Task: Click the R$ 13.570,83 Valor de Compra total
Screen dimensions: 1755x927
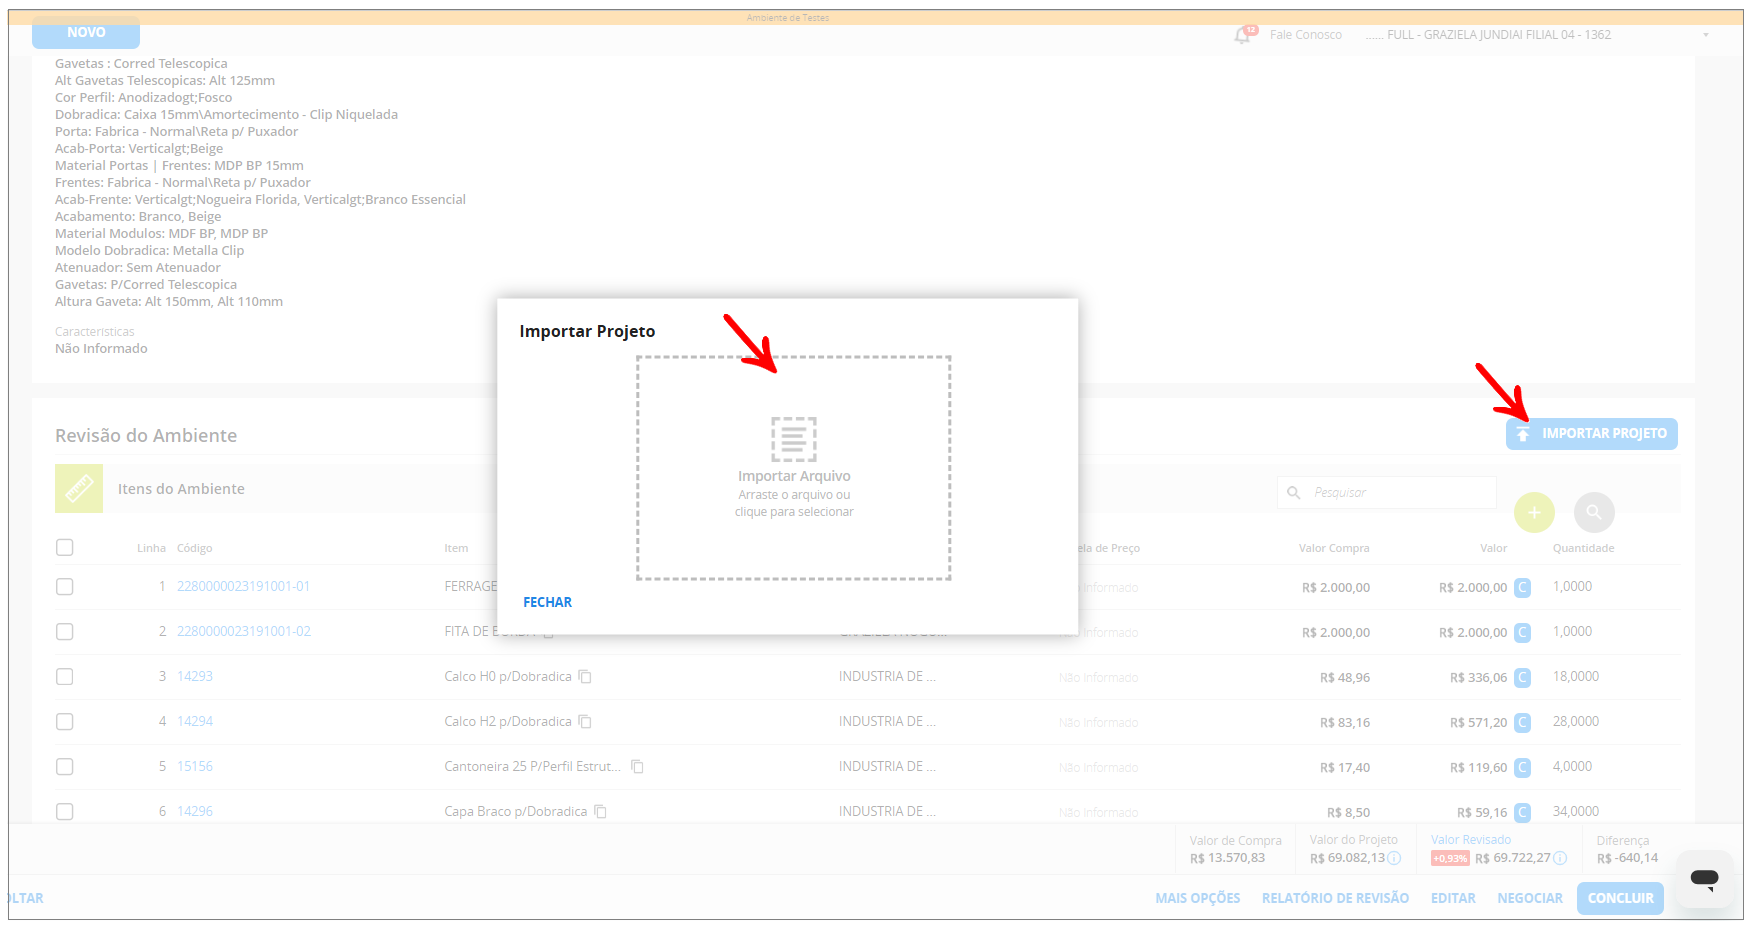Action: click(1227, 858)
